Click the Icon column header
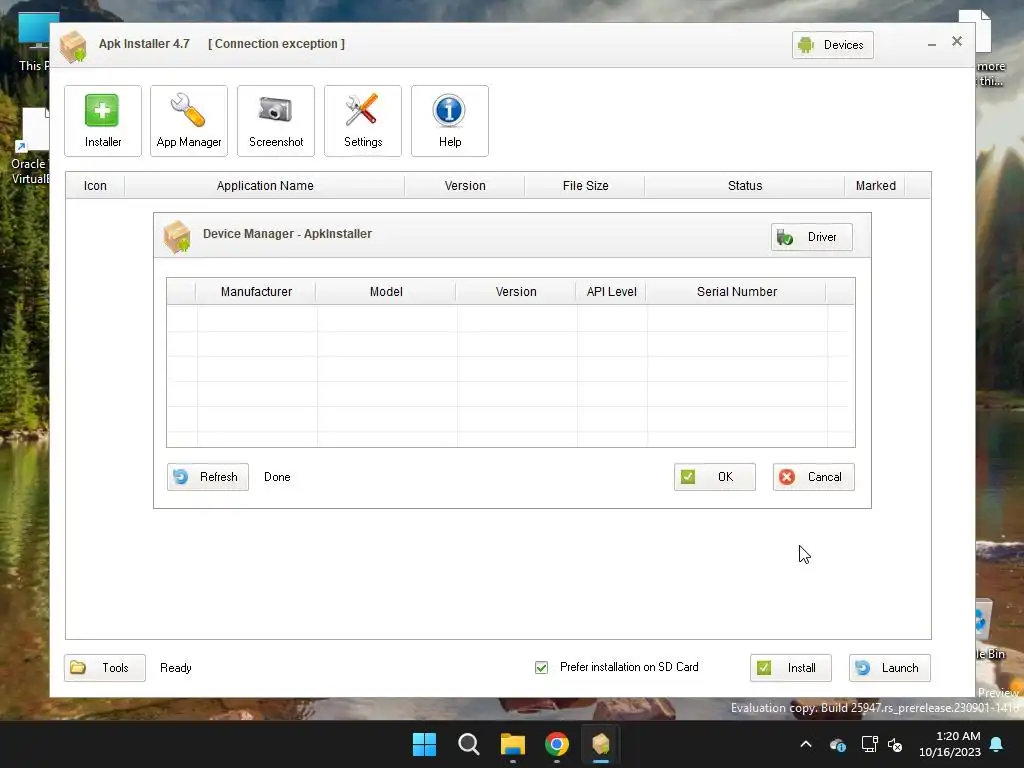Image resolution: width=1024 pixels, height=768 pixels. click(x=95, y=185)
